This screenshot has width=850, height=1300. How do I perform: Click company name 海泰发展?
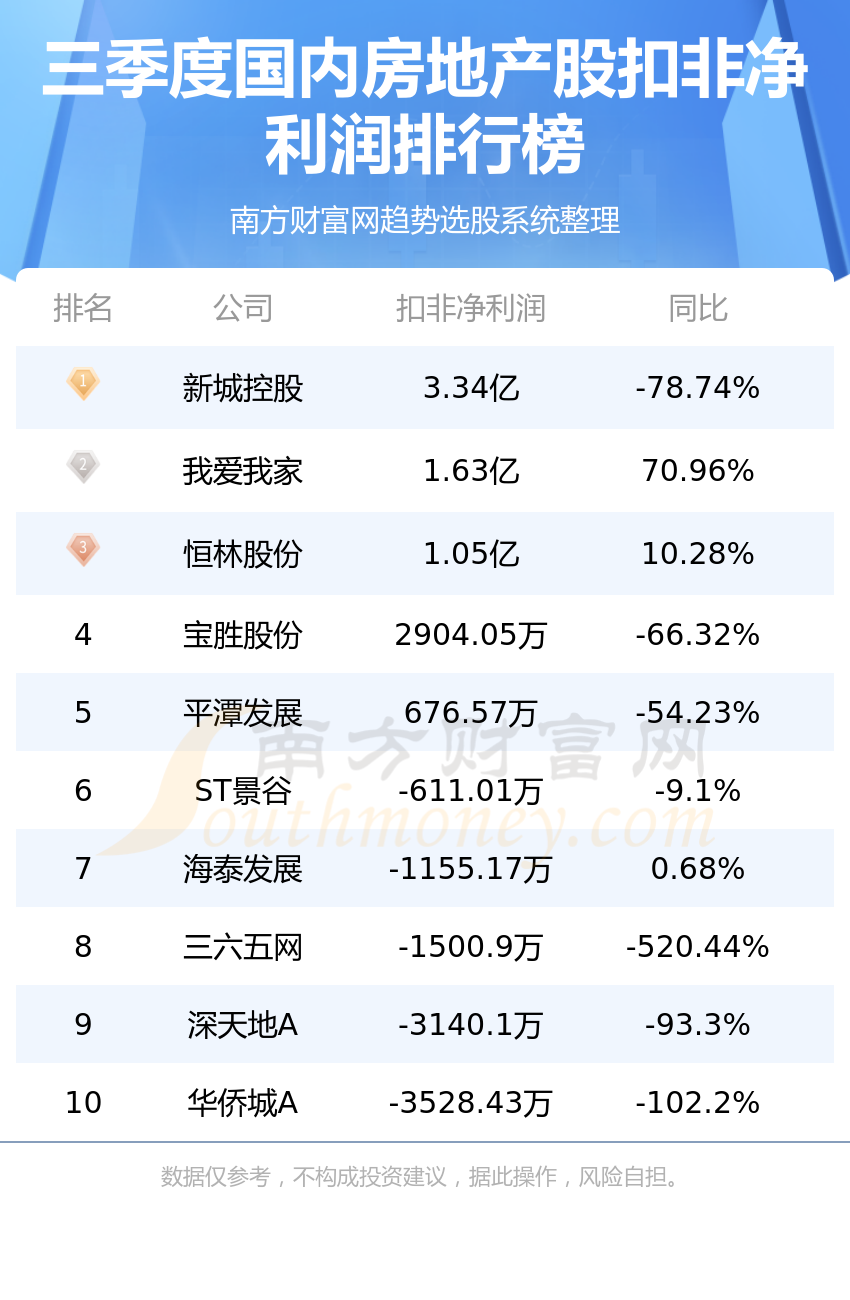tap(243, 869)
